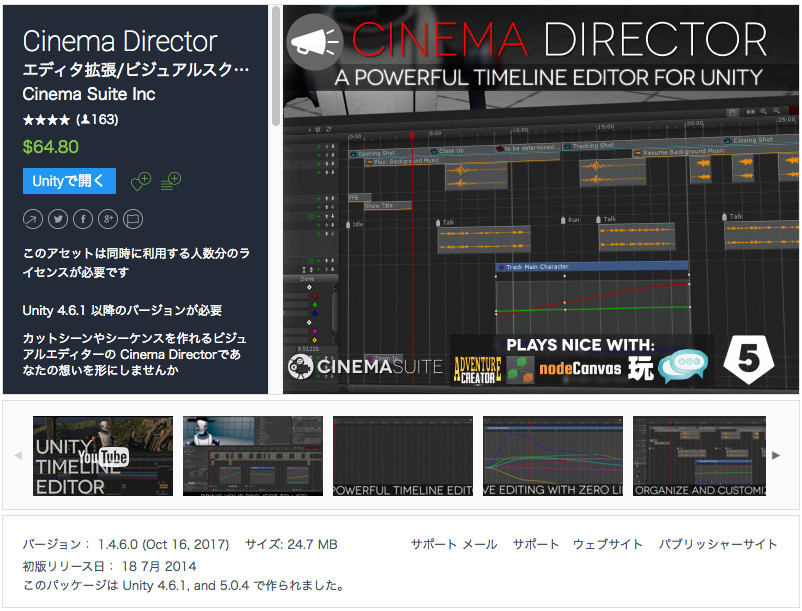802x611 pixels.
Task: Click the price $64.80
Action: coord(51,147)
